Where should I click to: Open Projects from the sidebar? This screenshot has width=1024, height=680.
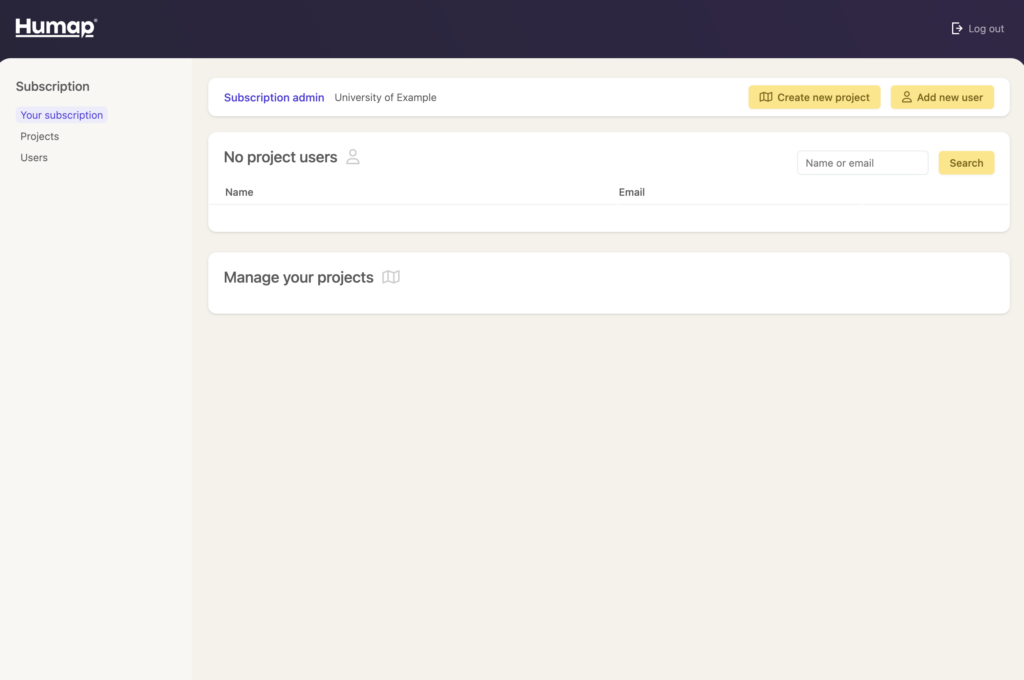click(x=40, y=136)
